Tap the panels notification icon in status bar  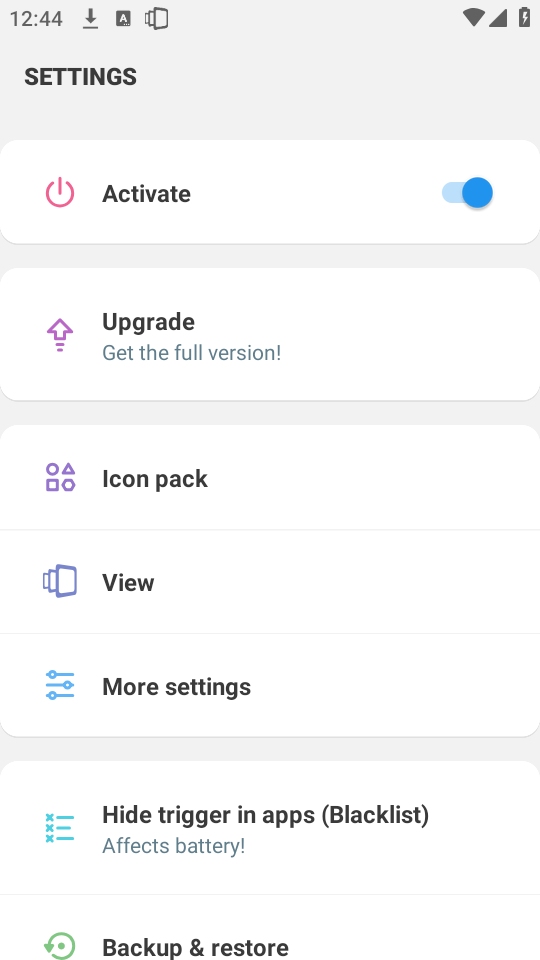click(157, 18)
